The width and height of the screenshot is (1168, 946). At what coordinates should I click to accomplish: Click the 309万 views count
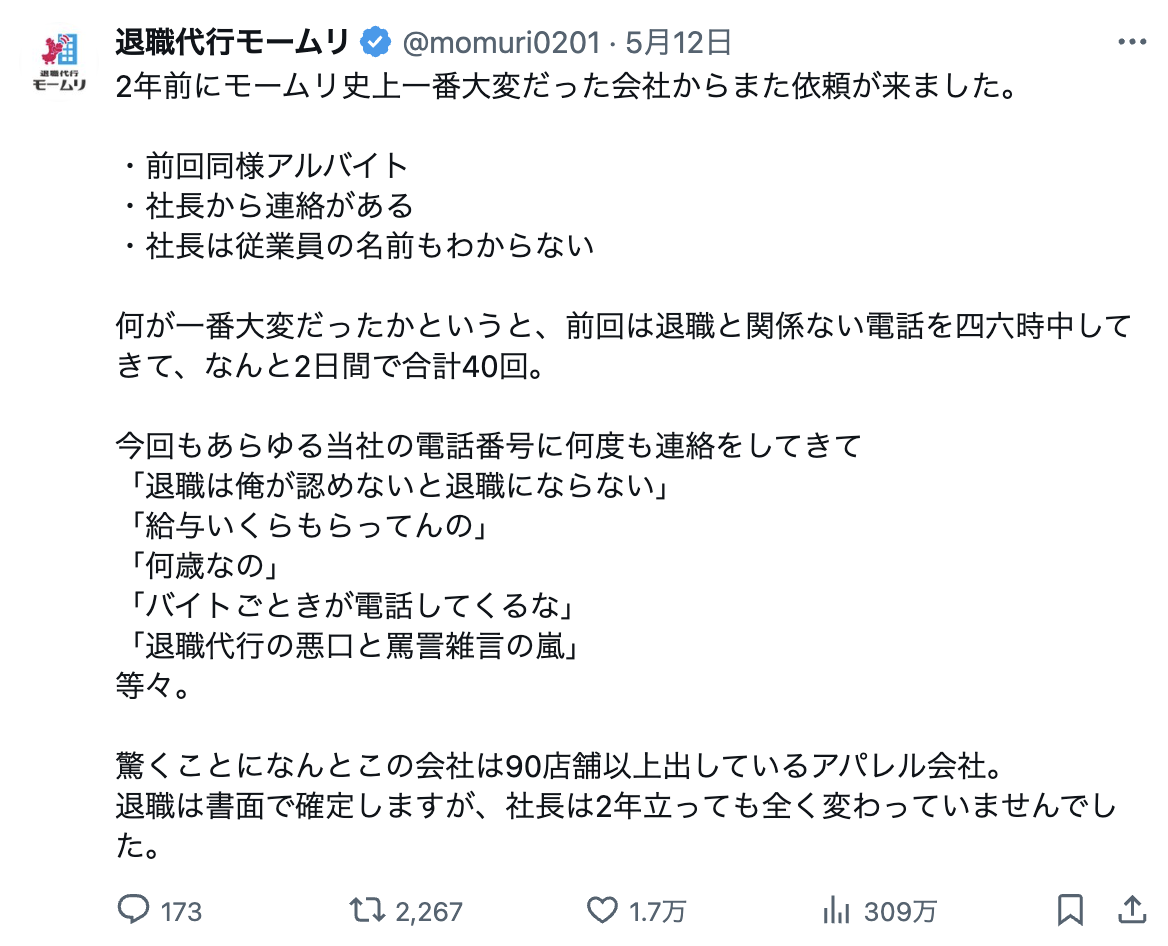900,911
